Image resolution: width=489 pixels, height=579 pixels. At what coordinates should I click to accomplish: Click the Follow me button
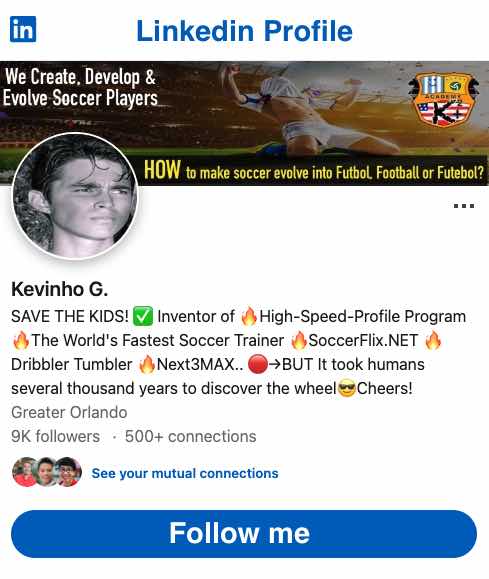(244, 534)
